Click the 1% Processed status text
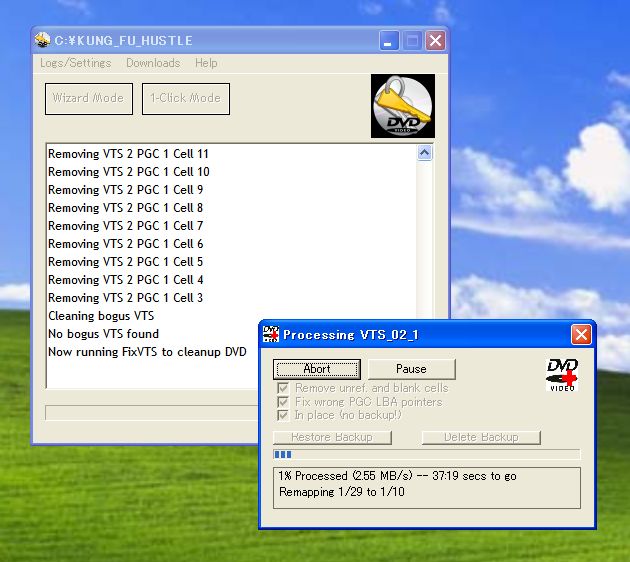The image size is (630, 562). pyautogui.click(x=397, y=476)
